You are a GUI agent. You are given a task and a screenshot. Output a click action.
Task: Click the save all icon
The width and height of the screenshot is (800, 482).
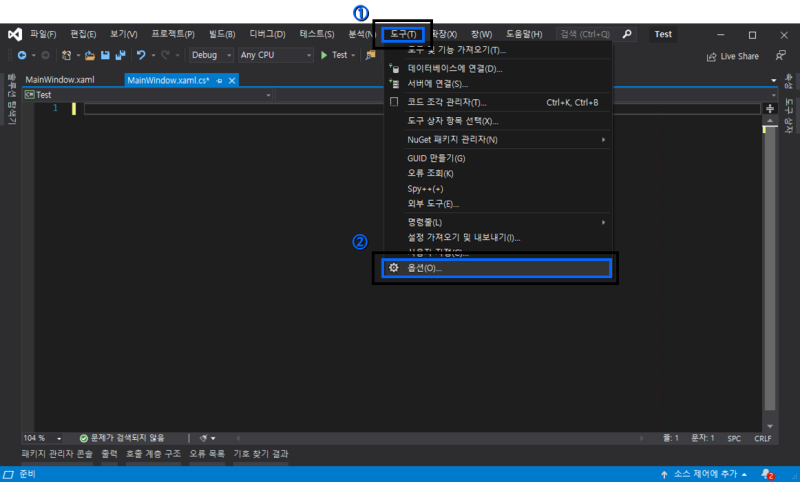(x=120, y=55)
